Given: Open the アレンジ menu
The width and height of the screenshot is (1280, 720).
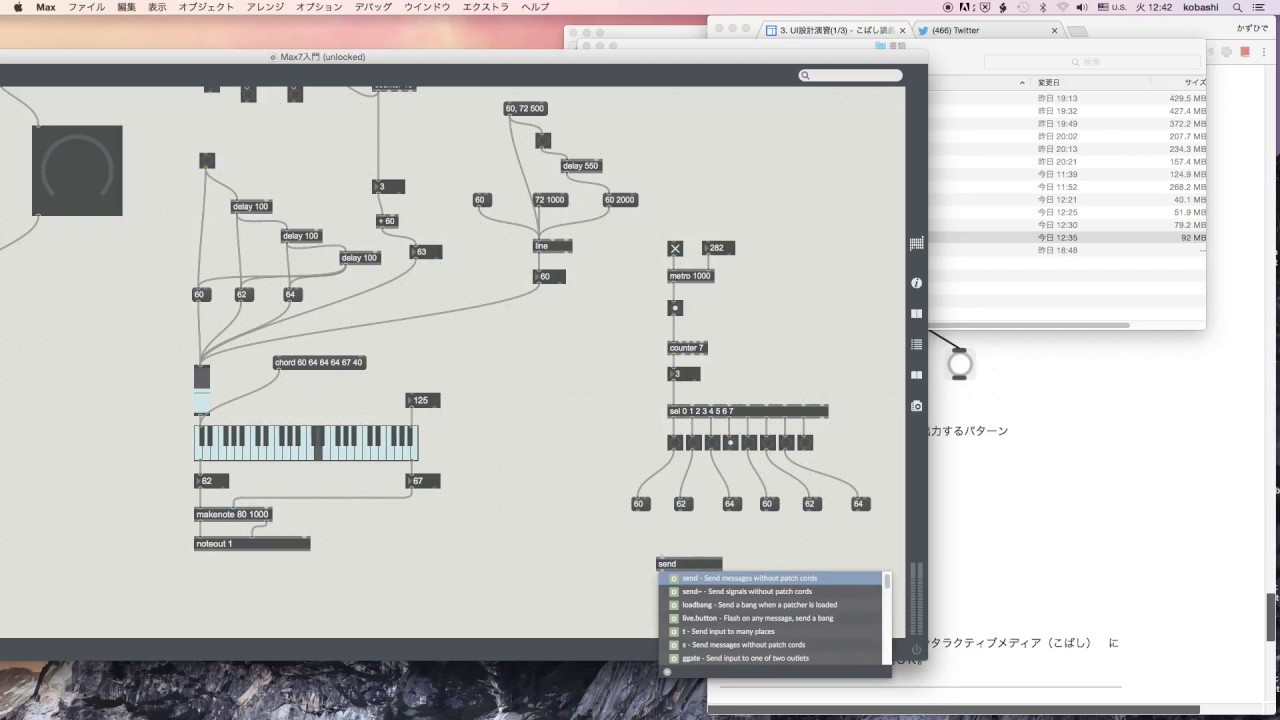Looking at the screenshot, I should tap(265, 7).
